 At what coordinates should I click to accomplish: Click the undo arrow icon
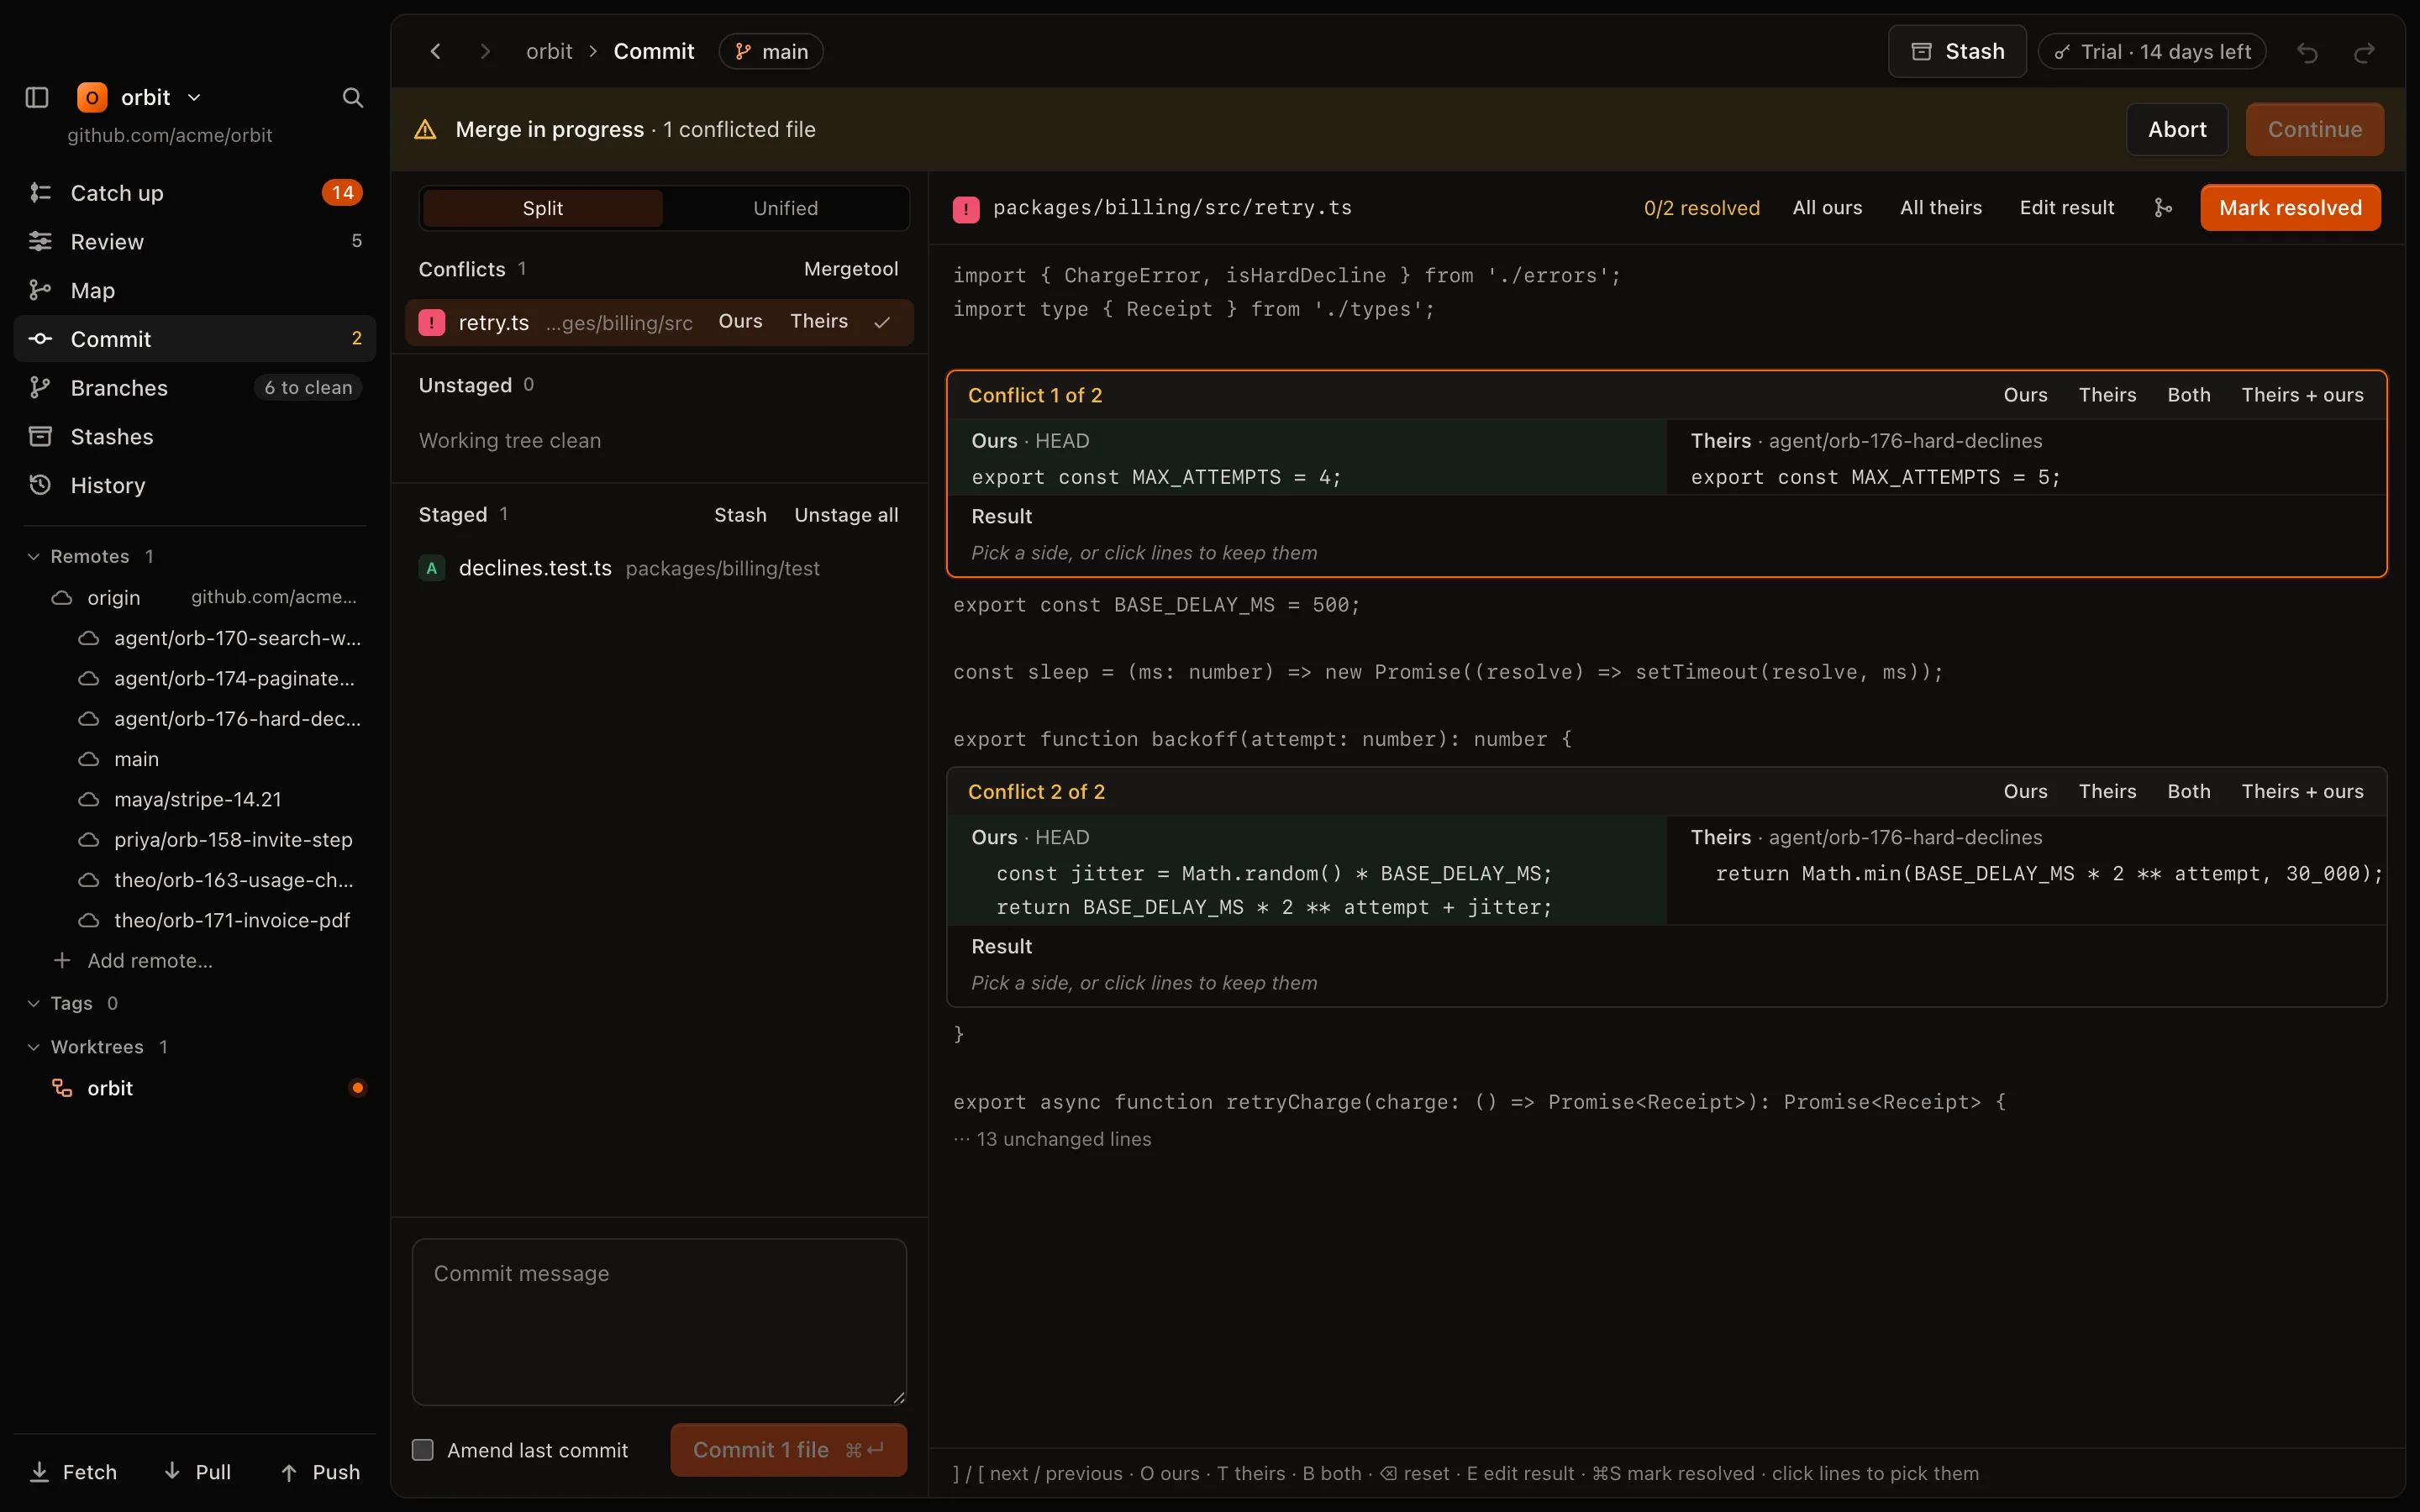click(2307, 52)
